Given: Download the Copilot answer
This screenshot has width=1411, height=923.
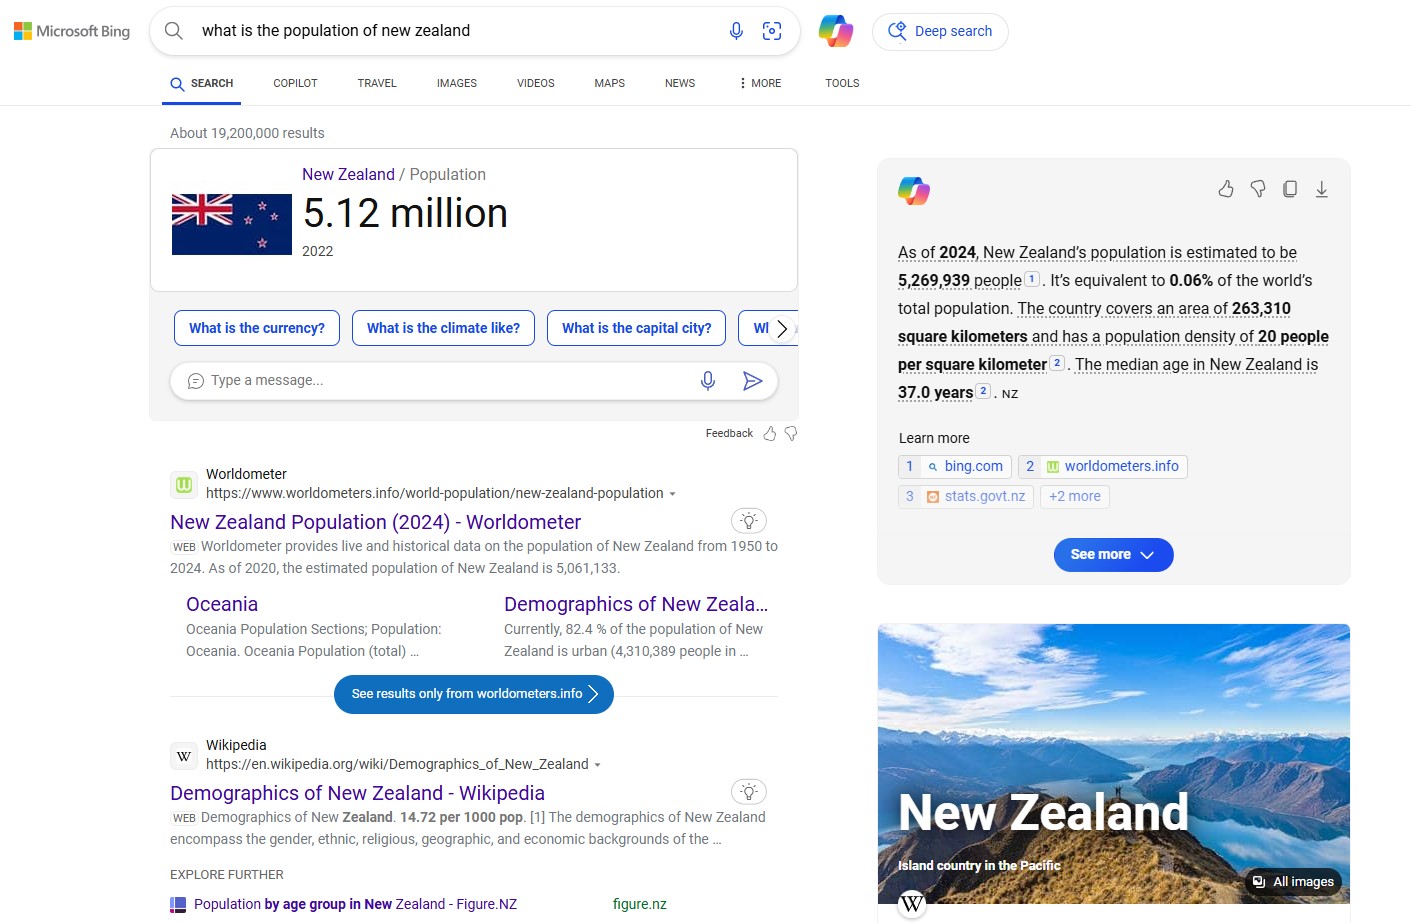Looking at the screenshot, I should click(1321, 189).
